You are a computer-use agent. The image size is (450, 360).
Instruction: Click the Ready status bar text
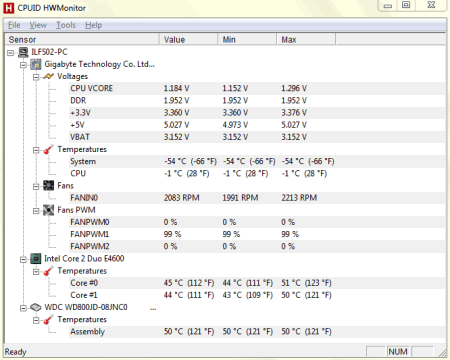coord(16,352)
